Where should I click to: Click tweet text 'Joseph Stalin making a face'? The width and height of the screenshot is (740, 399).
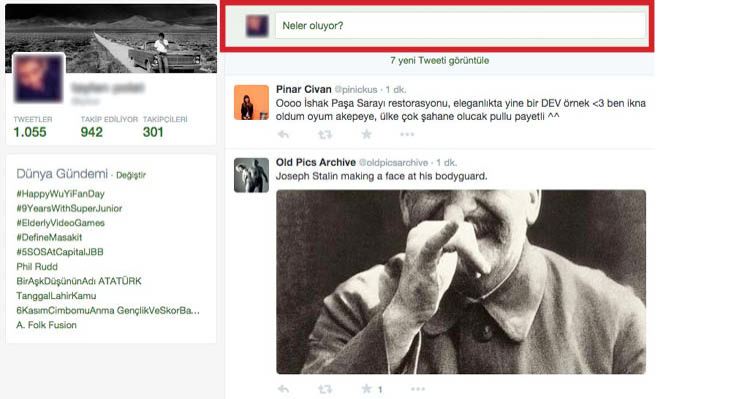click(381, 176)
